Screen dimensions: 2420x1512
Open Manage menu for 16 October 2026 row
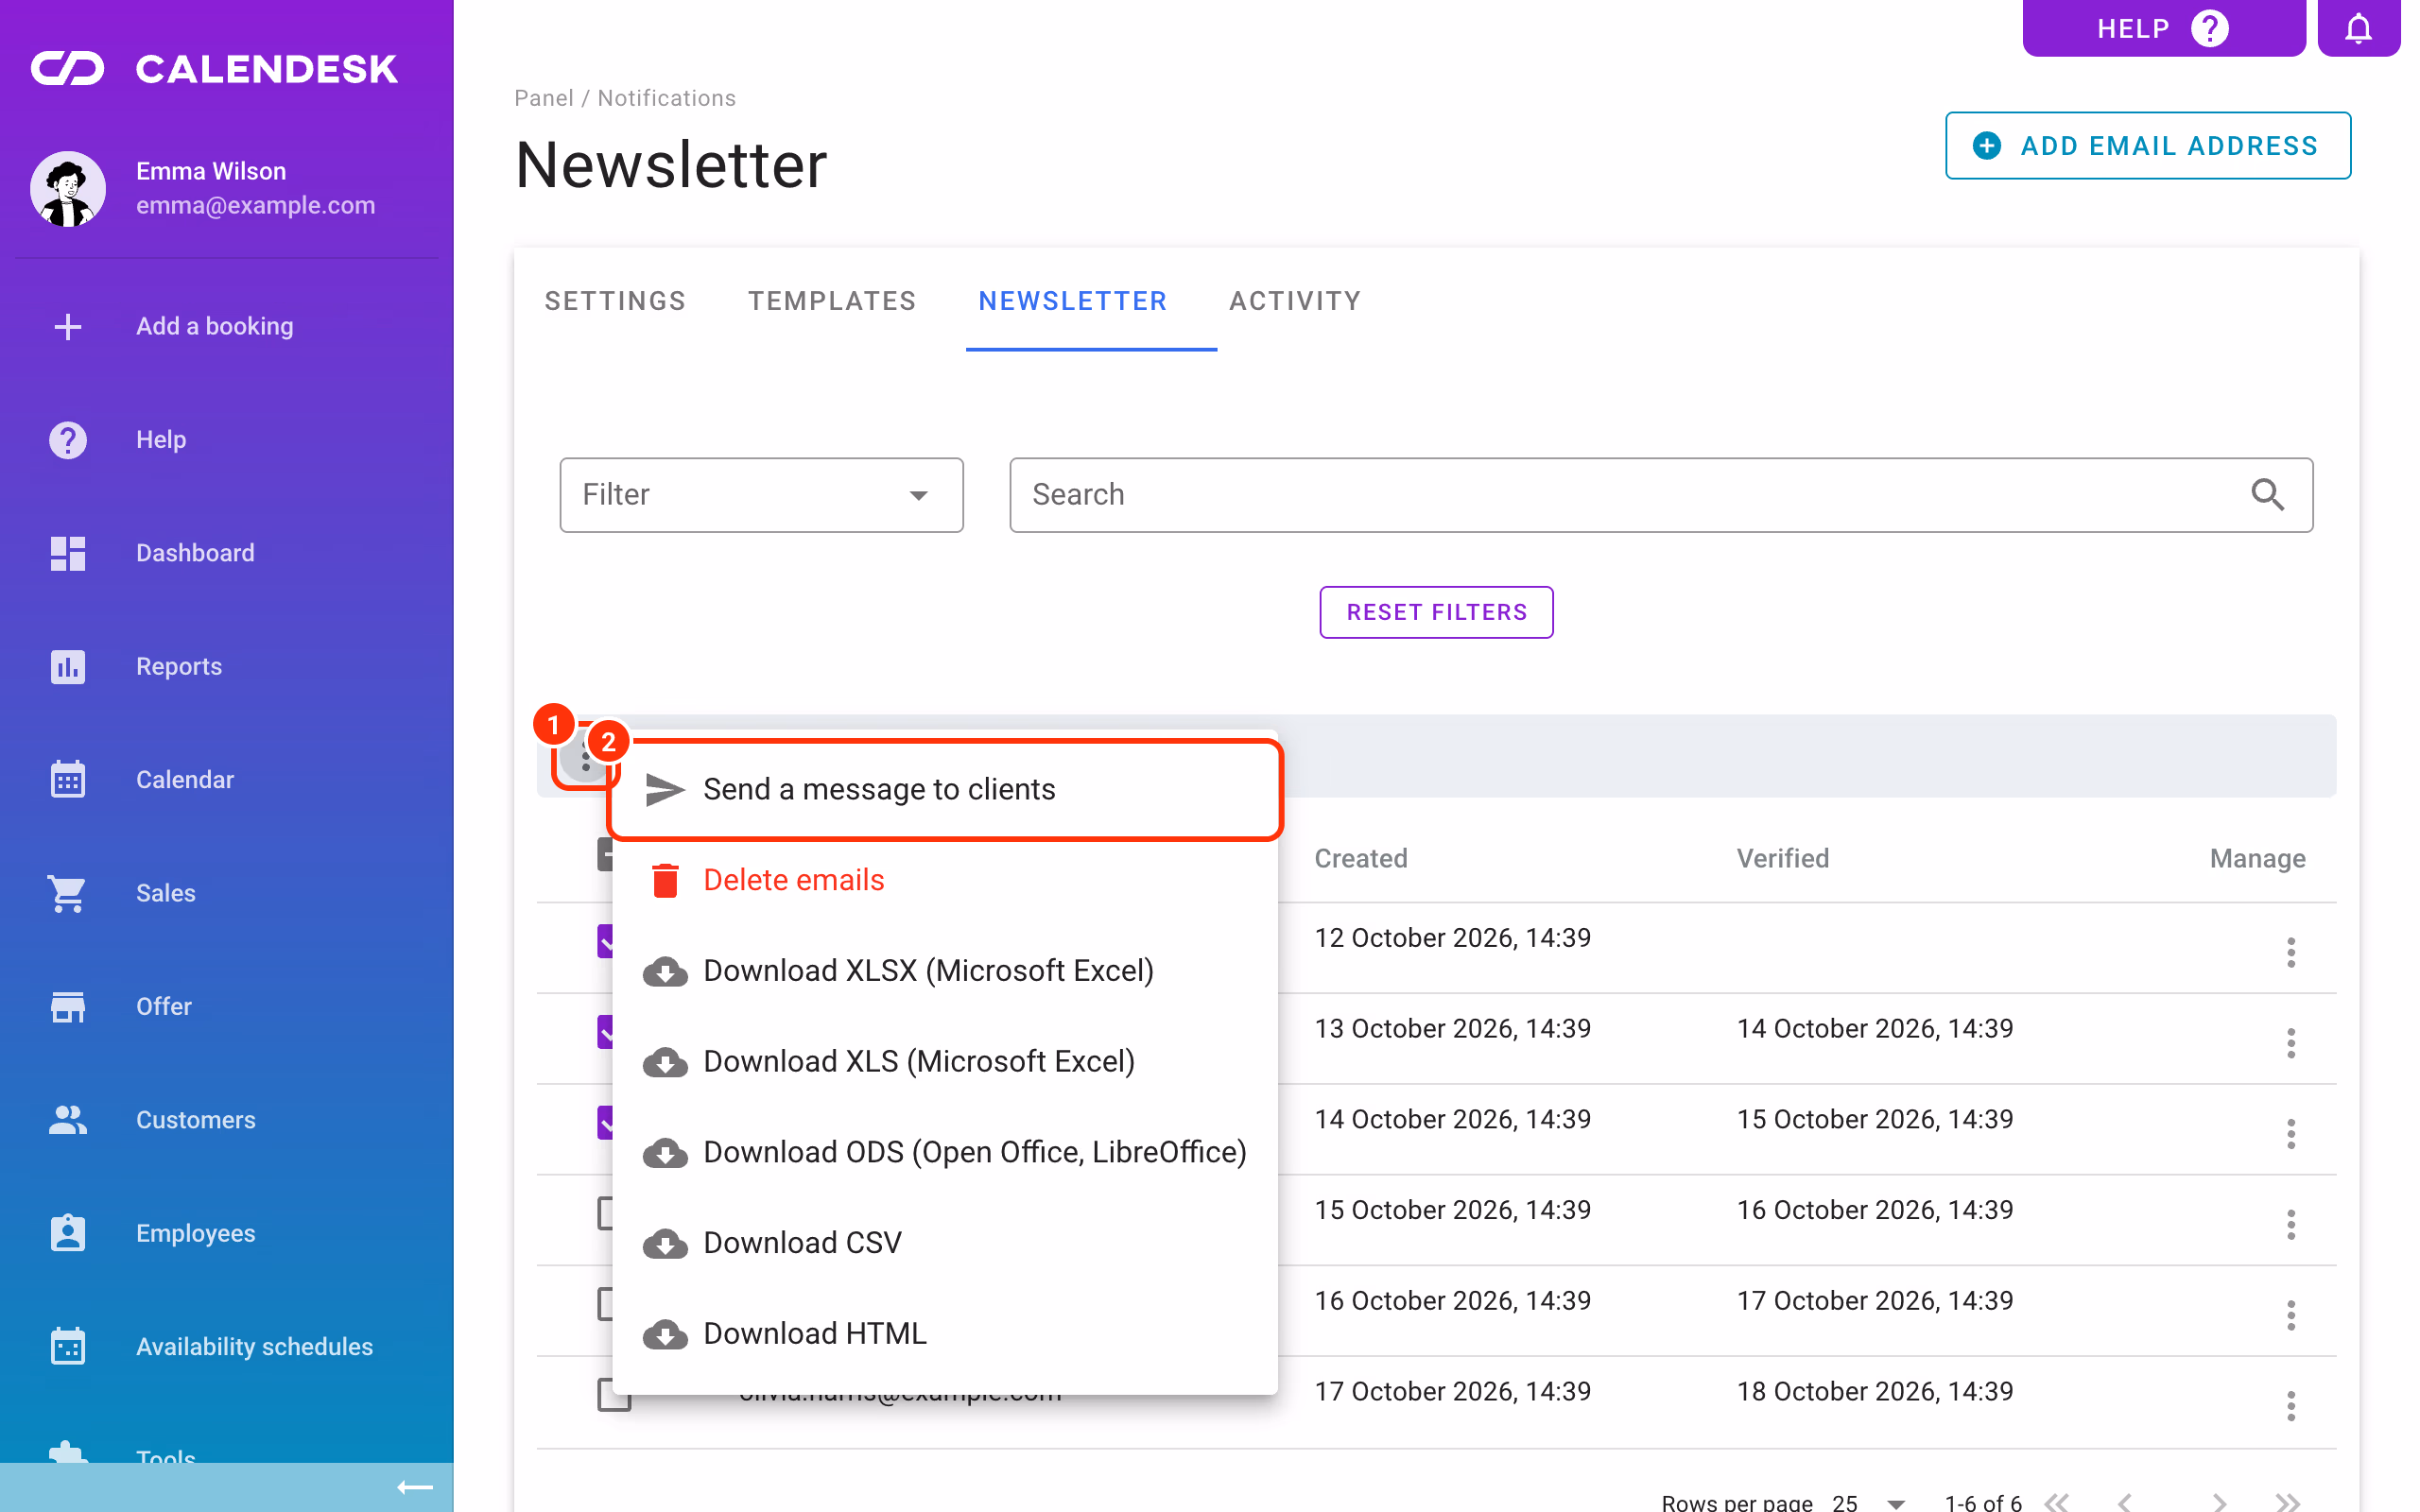(x=2290, y=1314)
